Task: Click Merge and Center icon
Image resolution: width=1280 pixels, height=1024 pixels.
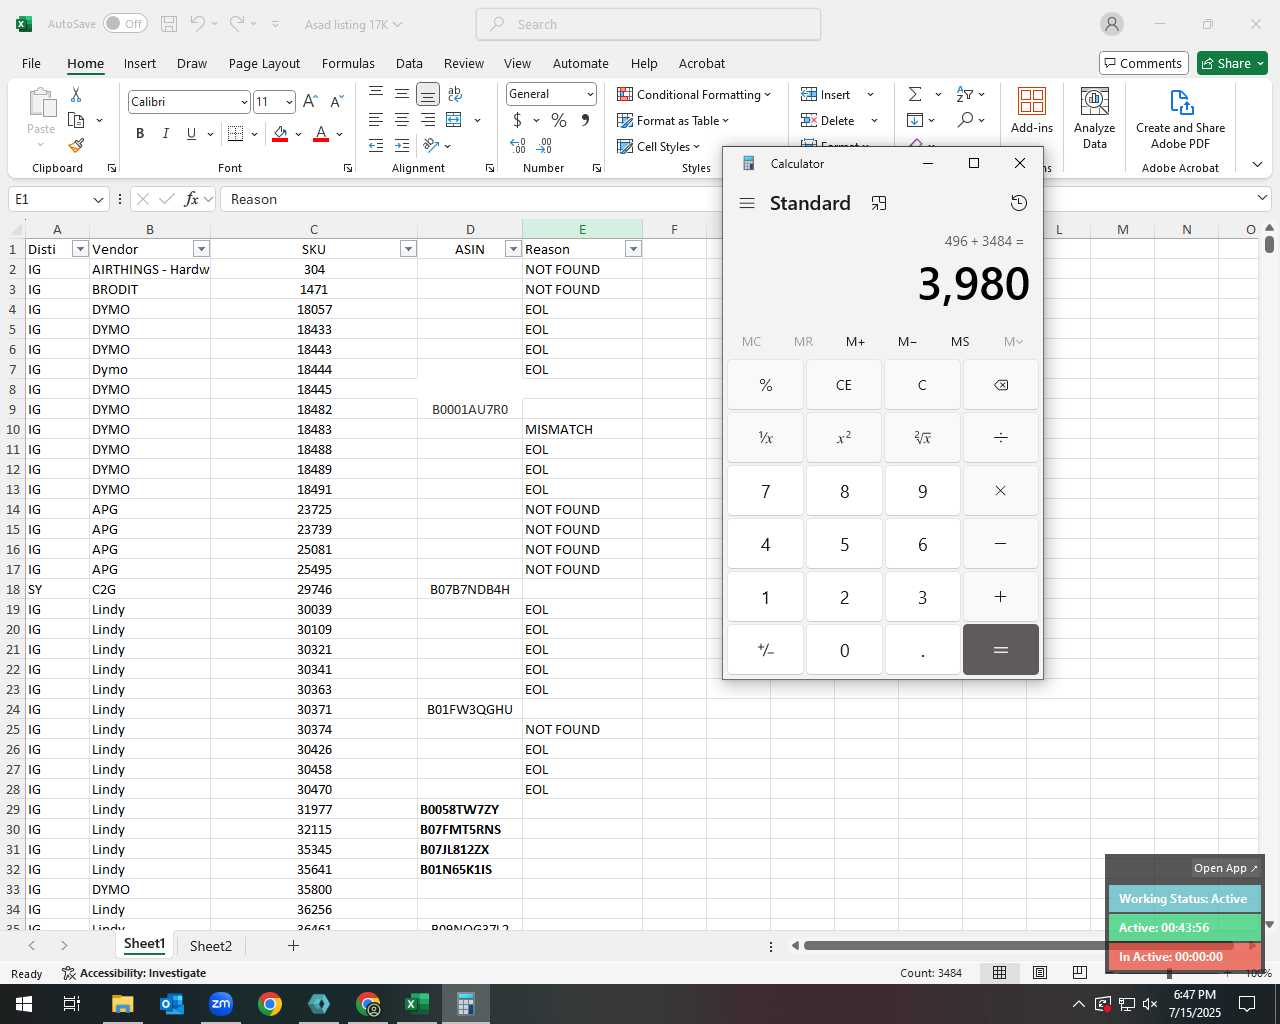Action: coord(454,120)
